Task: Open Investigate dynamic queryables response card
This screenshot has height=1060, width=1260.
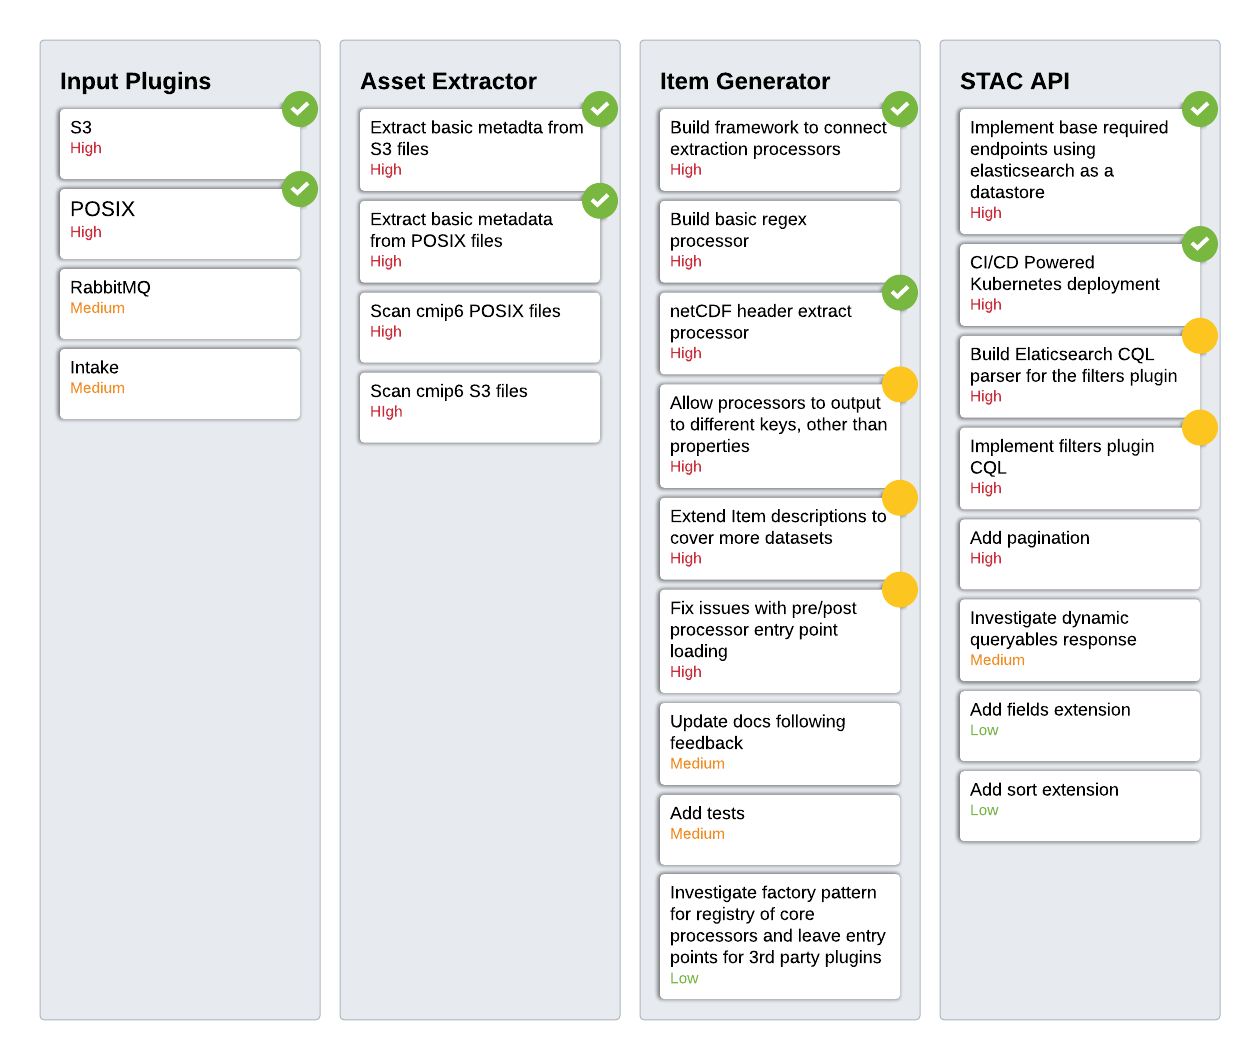Action: (1080, 640)
